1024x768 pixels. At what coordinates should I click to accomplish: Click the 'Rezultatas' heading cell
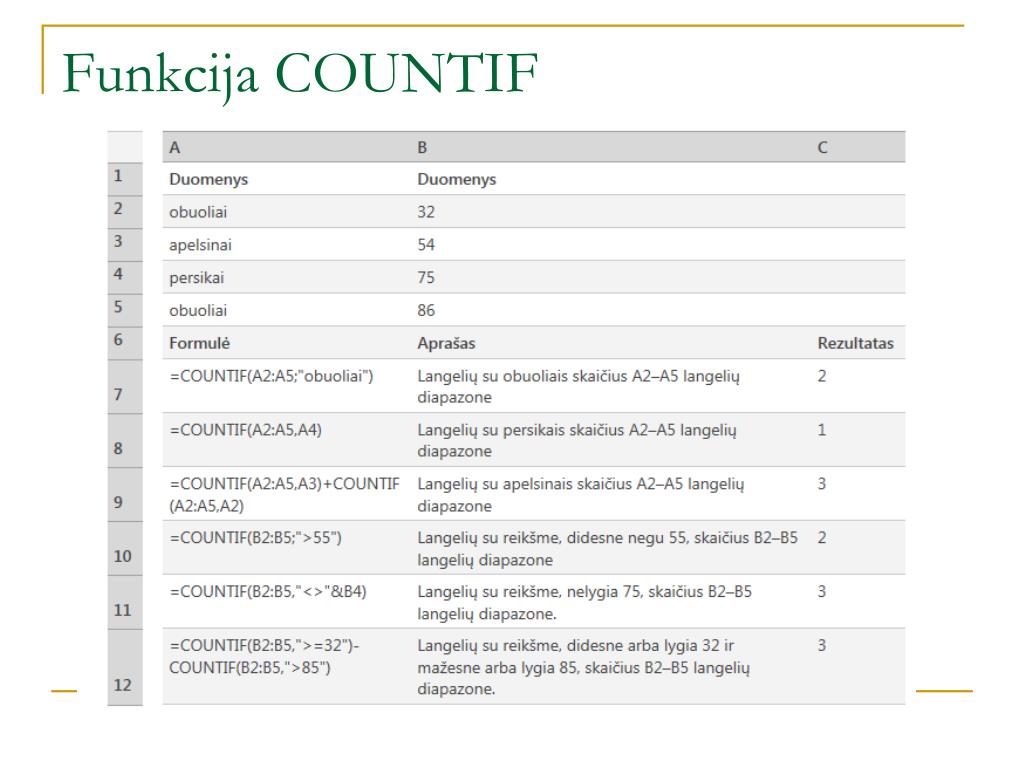(x=856, y=344)
